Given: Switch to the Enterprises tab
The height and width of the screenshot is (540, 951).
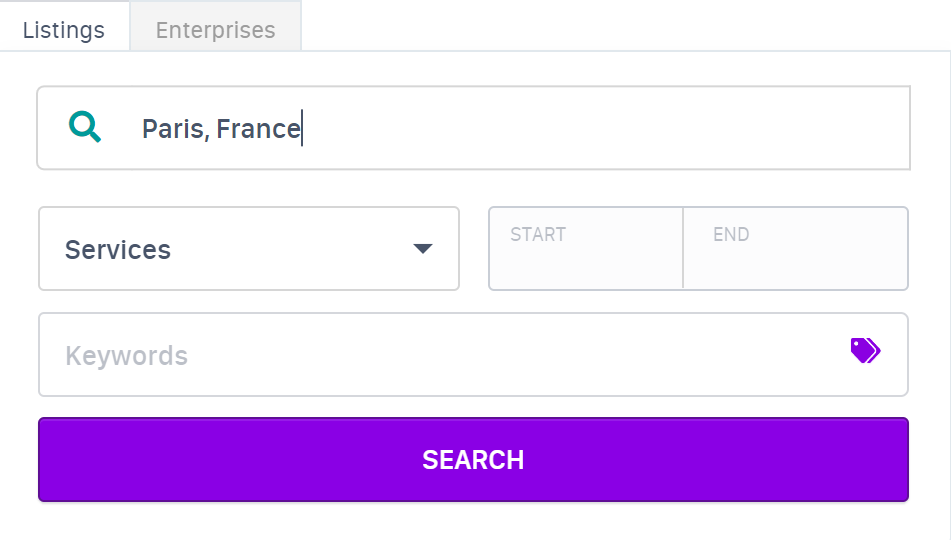Looking at the screenshot, I should click(215, 29).
